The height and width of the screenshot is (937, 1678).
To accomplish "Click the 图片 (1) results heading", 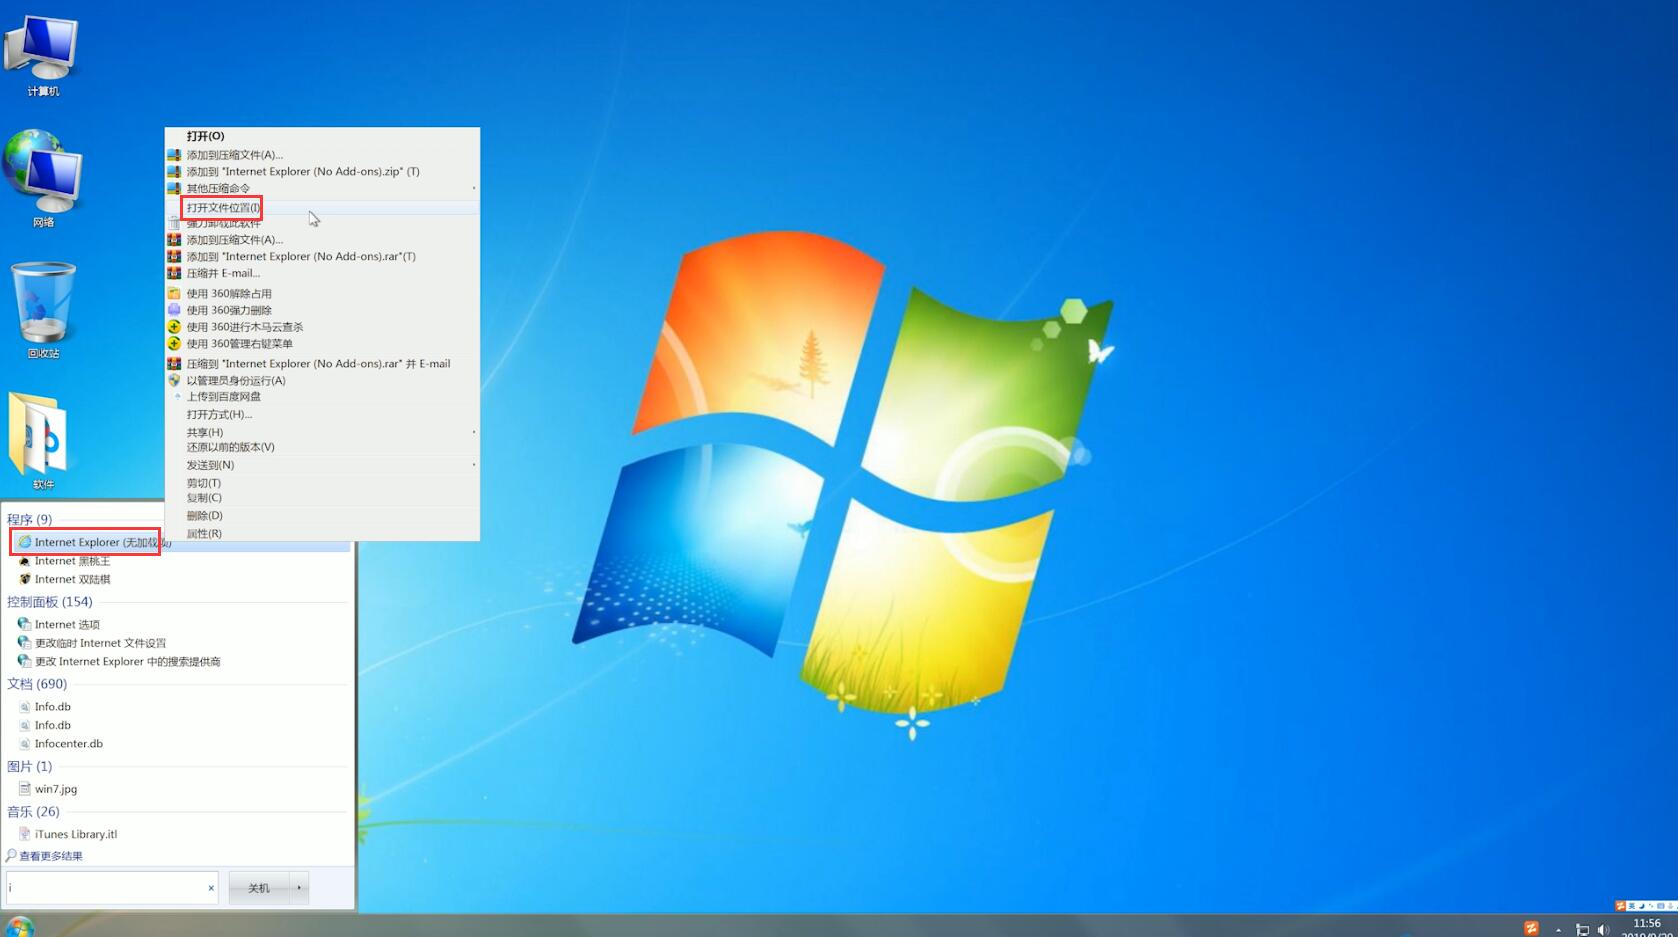I will click(29, 766).
